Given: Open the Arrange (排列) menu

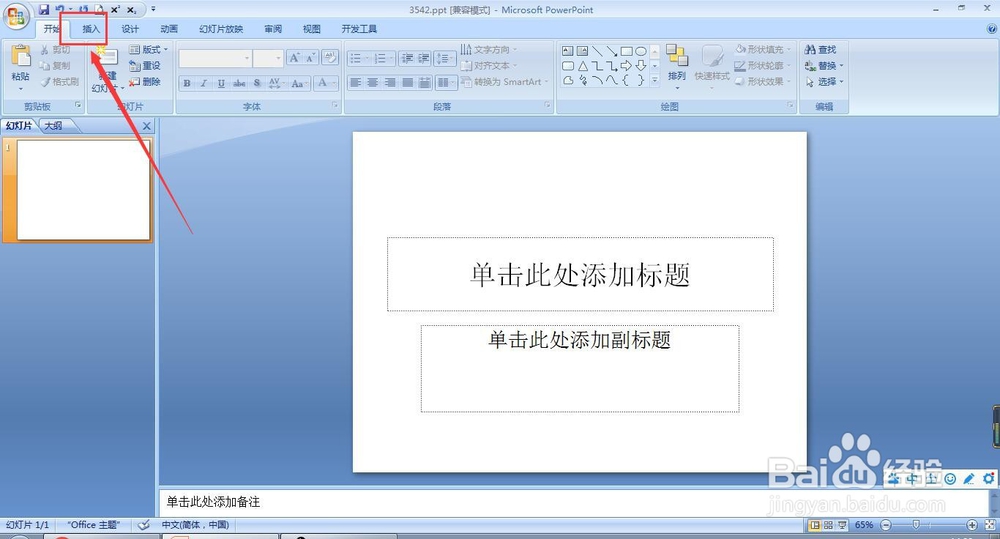Looking at the screenshot, I should tap(677, 66).
